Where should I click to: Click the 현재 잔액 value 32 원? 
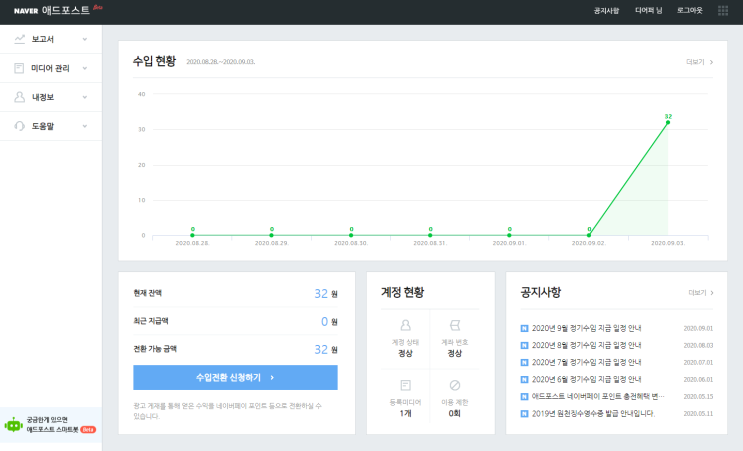pyautogui.click(x=326, y=294)
